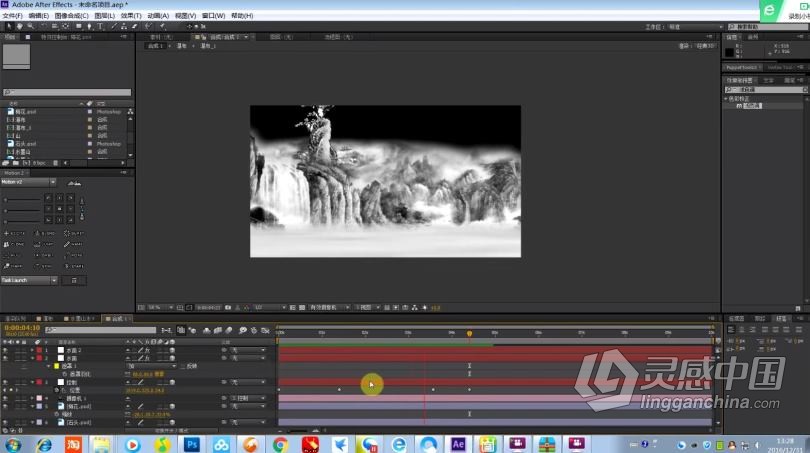Click the yellow color swatch of 遮罩 1
The height and width of the screenshot is (453, 810).
(x=57, y=366)
